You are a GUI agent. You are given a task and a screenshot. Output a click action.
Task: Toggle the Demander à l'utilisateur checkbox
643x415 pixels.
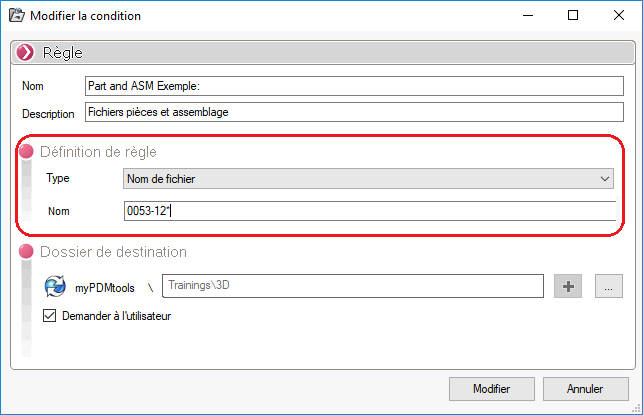[50, 315]
